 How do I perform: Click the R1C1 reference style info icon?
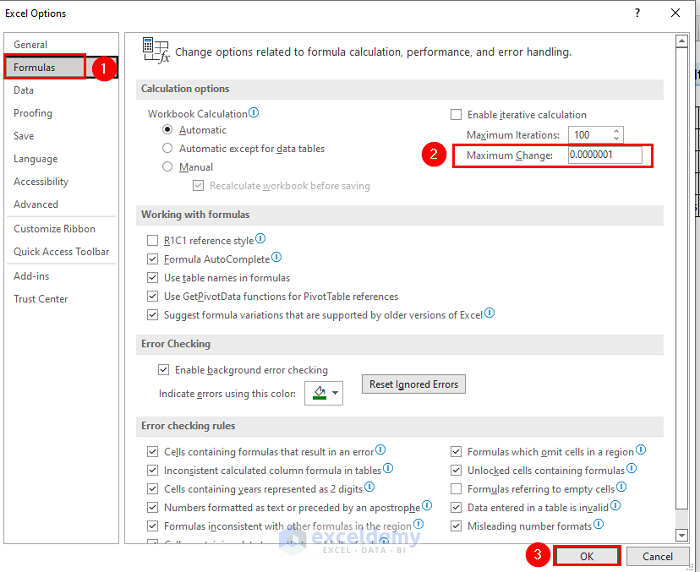[x=260, y=239]
